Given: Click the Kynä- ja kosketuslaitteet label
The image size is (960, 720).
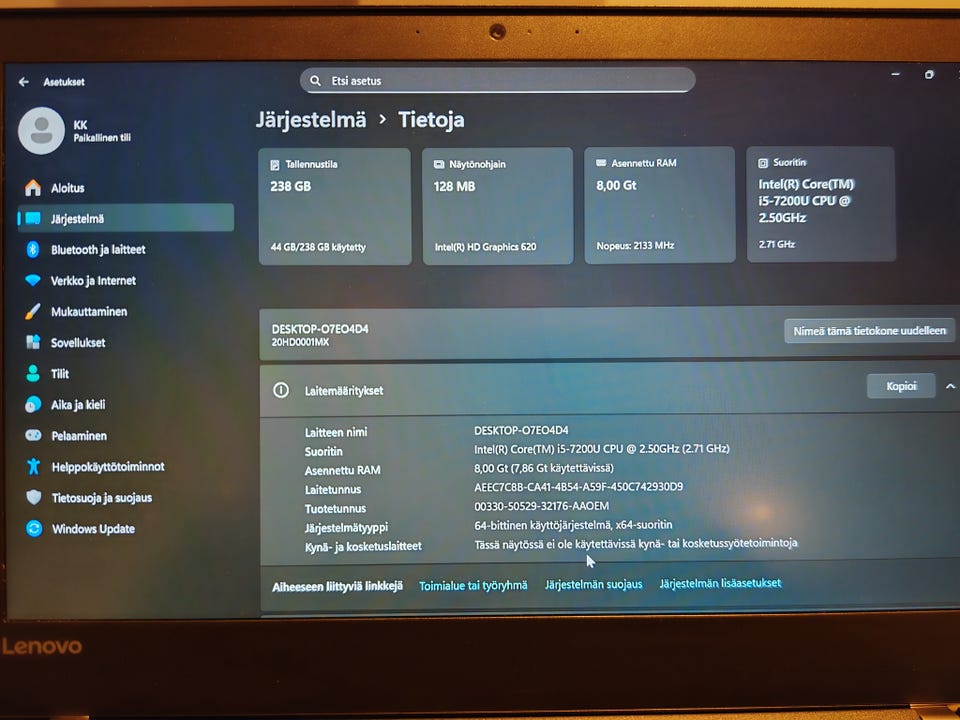Looking at the screenshot, I should (363, 546).
